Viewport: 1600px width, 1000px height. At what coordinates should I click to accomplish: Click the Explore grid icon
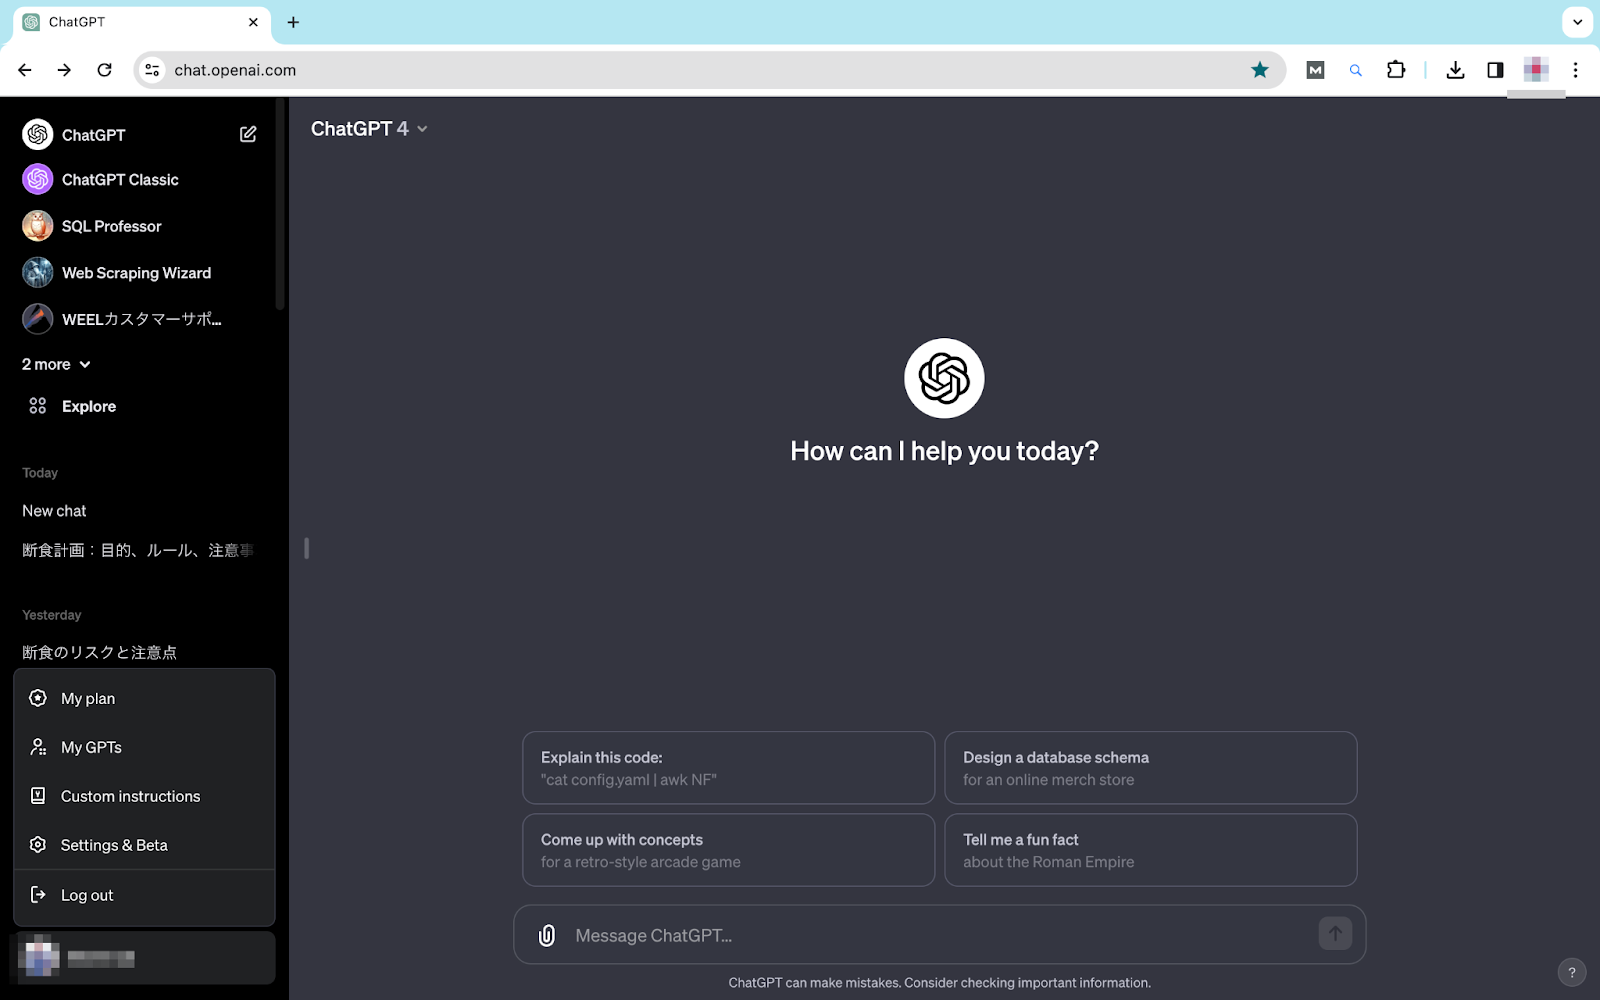tap(38, 406)
